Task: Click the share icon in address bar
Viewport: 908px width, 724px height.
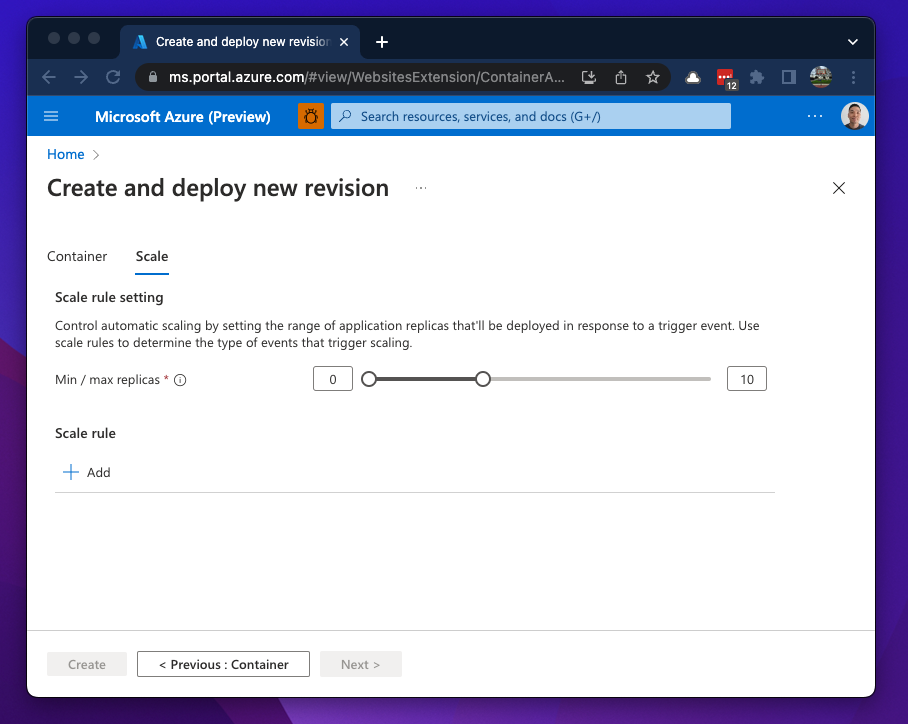Action: tap(621, 77)
